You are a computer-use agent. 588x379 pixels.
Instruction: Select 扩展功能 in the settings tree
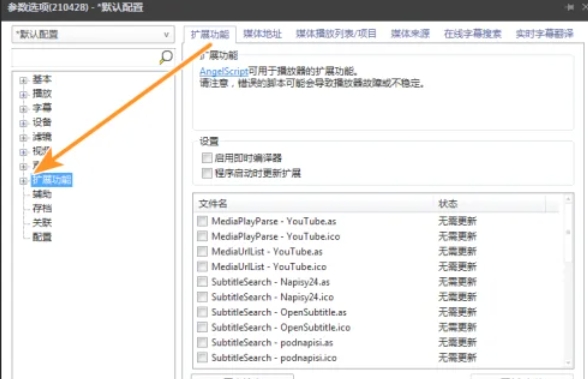tap(52, 180)
